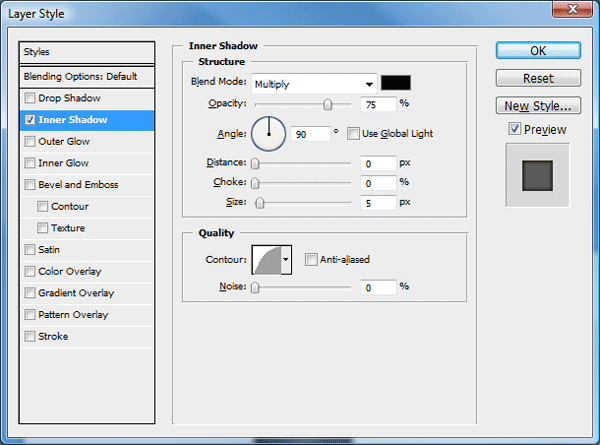
Task: Click the Size slider handle
Action: click(x=260, y=203)
